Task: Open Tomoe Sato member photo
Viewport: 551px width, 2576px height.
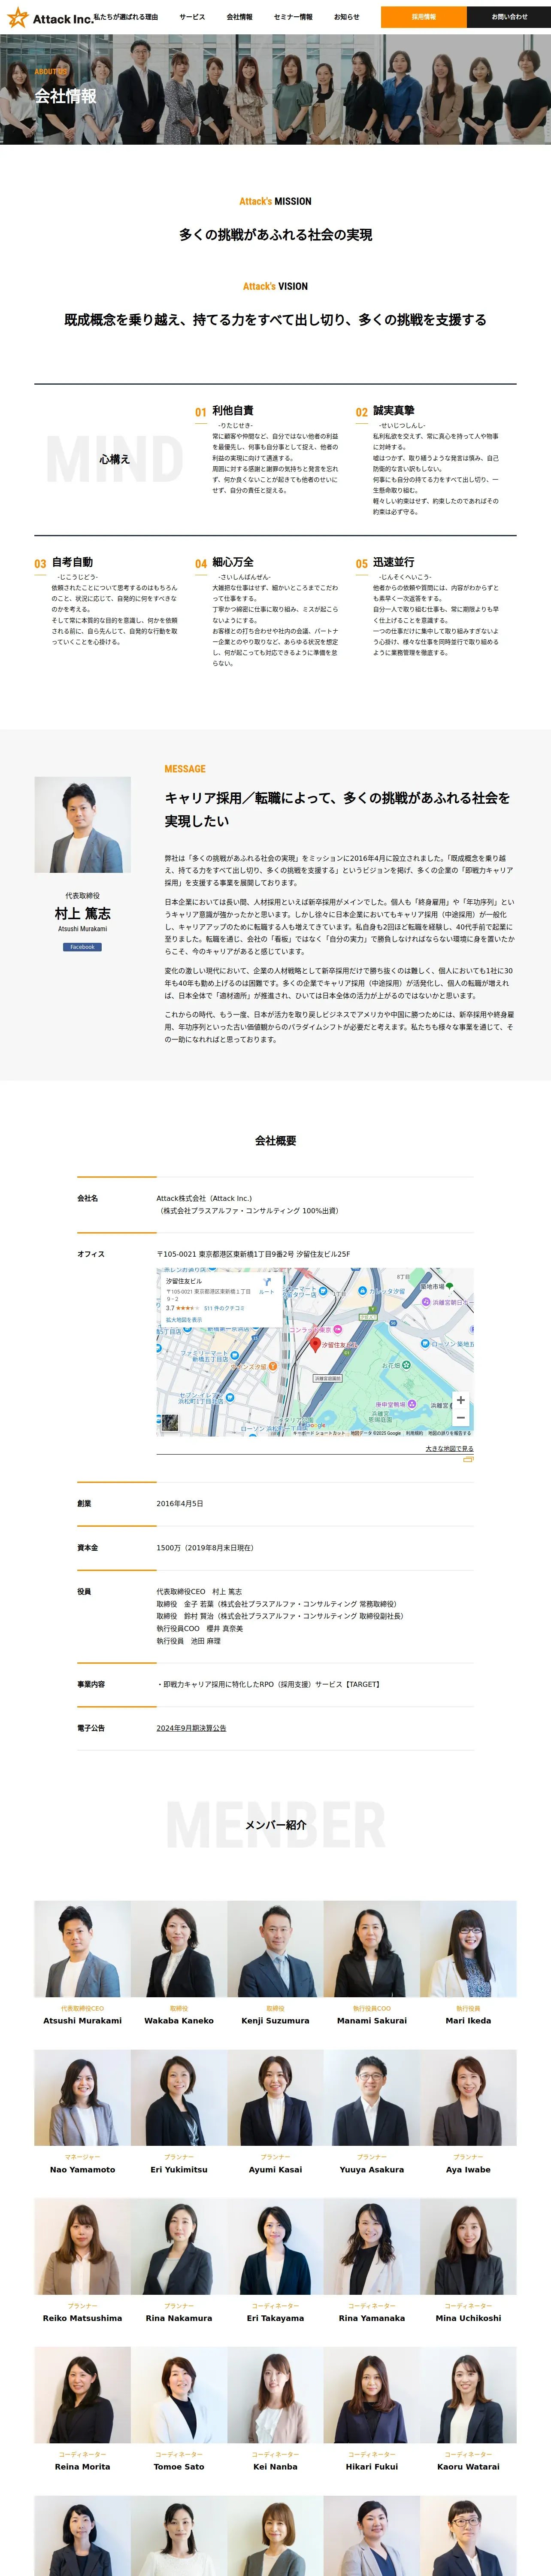Action: click(179, 2395)
